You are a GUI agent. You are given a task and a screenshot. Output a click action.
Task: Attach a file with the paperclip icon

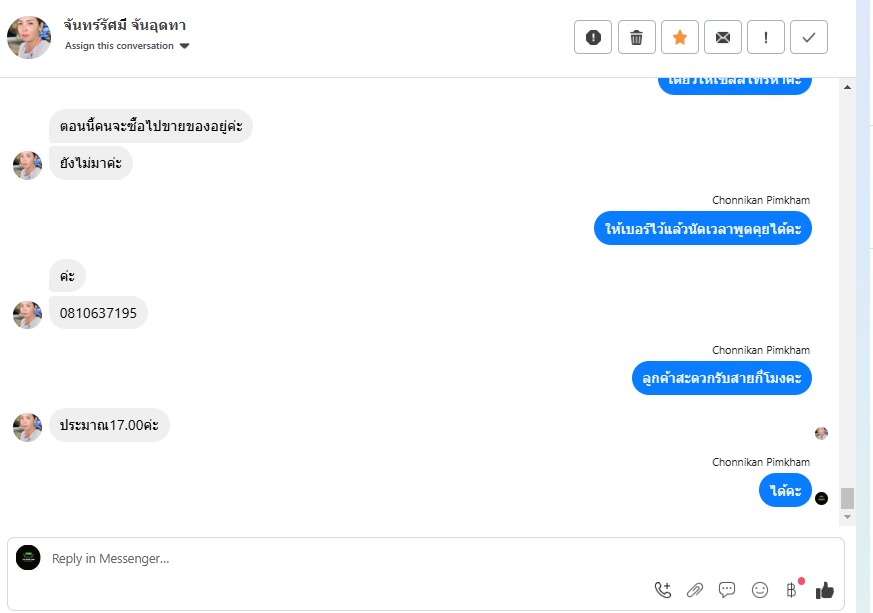tap(695, 590)
